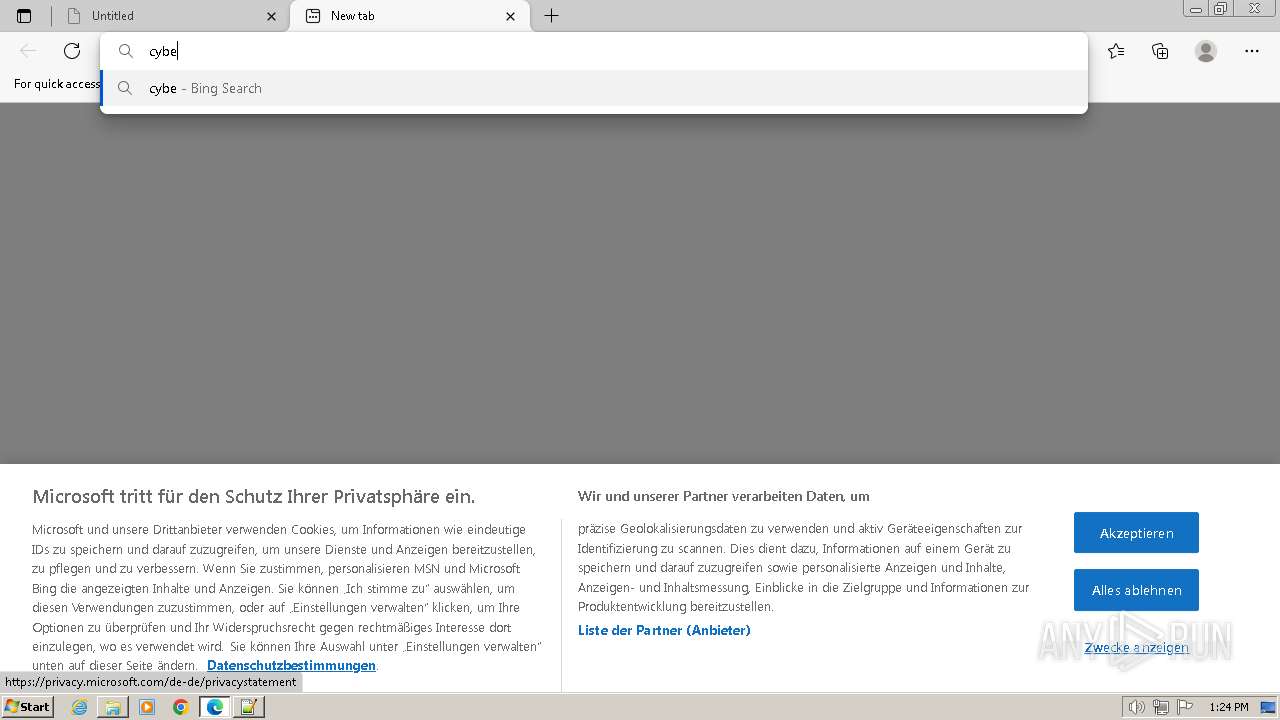Image resolution: width=1280 pixels, height=720 pixels.
Task: Click the search icon in address bar
Action: point(126,51)
